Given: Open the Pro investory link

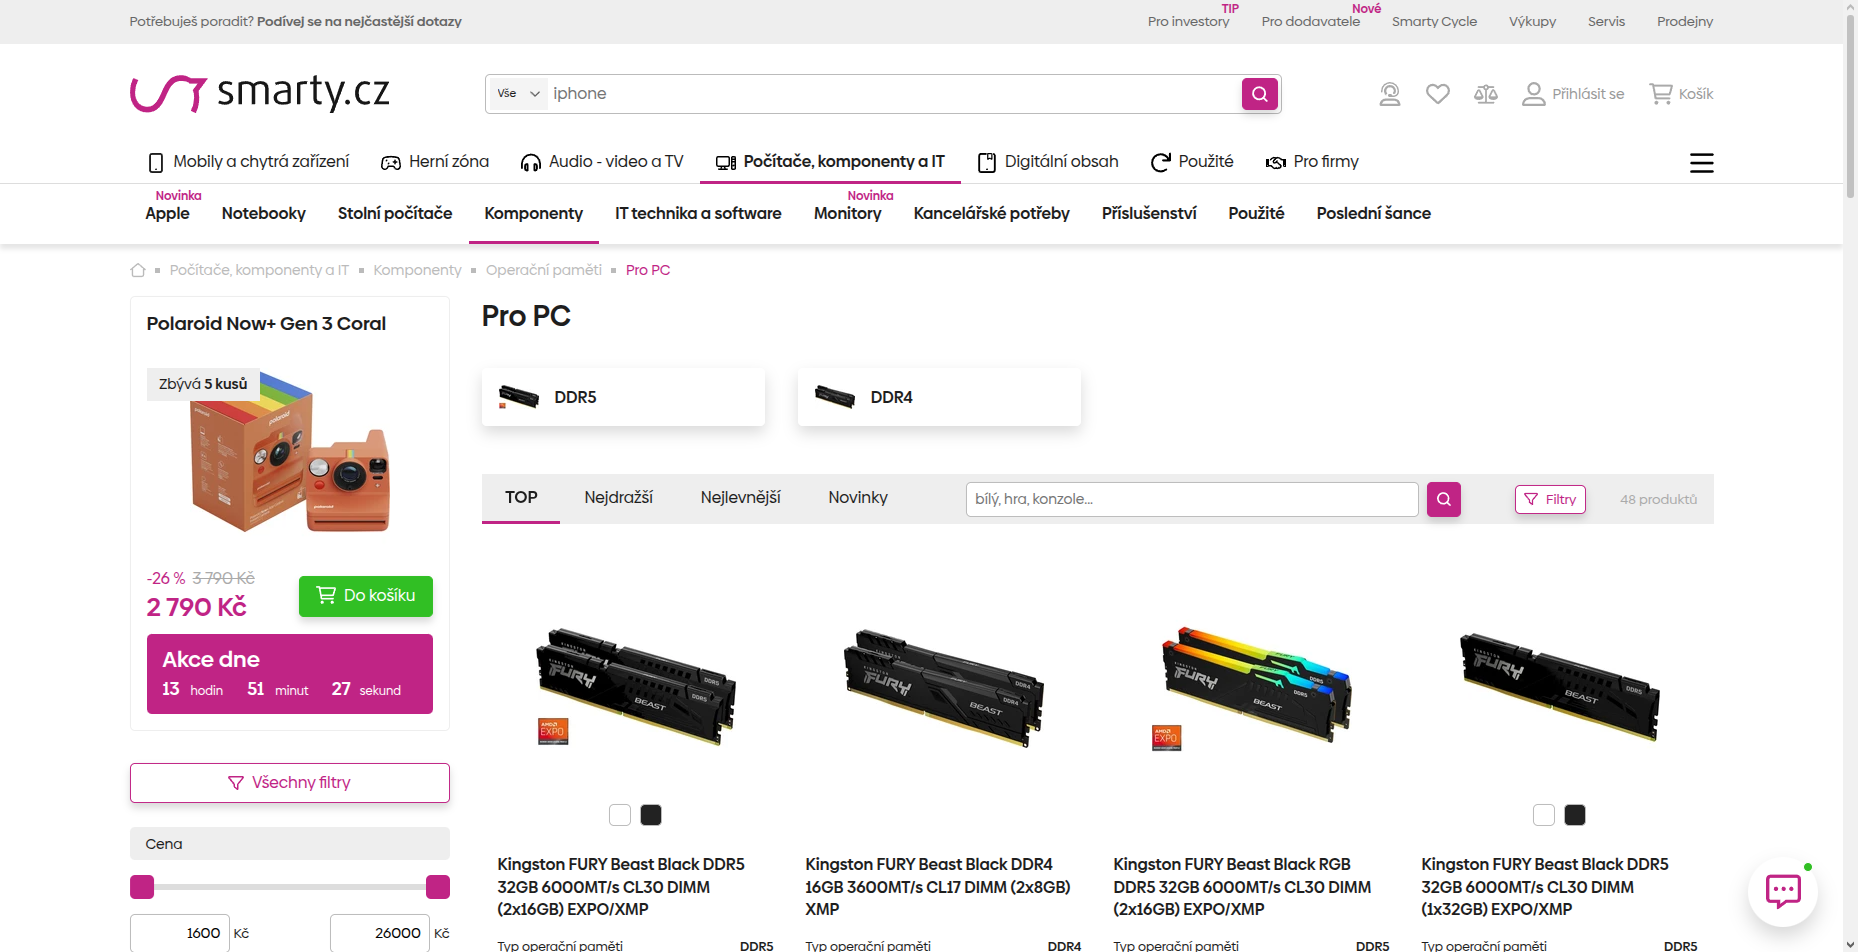Looking at the screenshot, I should pyautogui.click(x=1188, y=21).
